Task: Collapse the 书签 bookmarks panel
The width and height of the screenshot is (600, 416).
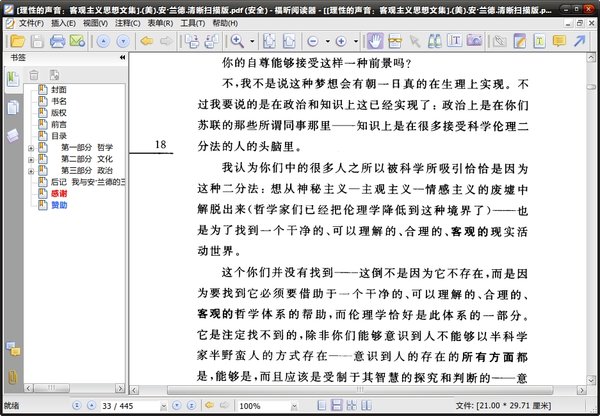Action: [x=122, y=57]
